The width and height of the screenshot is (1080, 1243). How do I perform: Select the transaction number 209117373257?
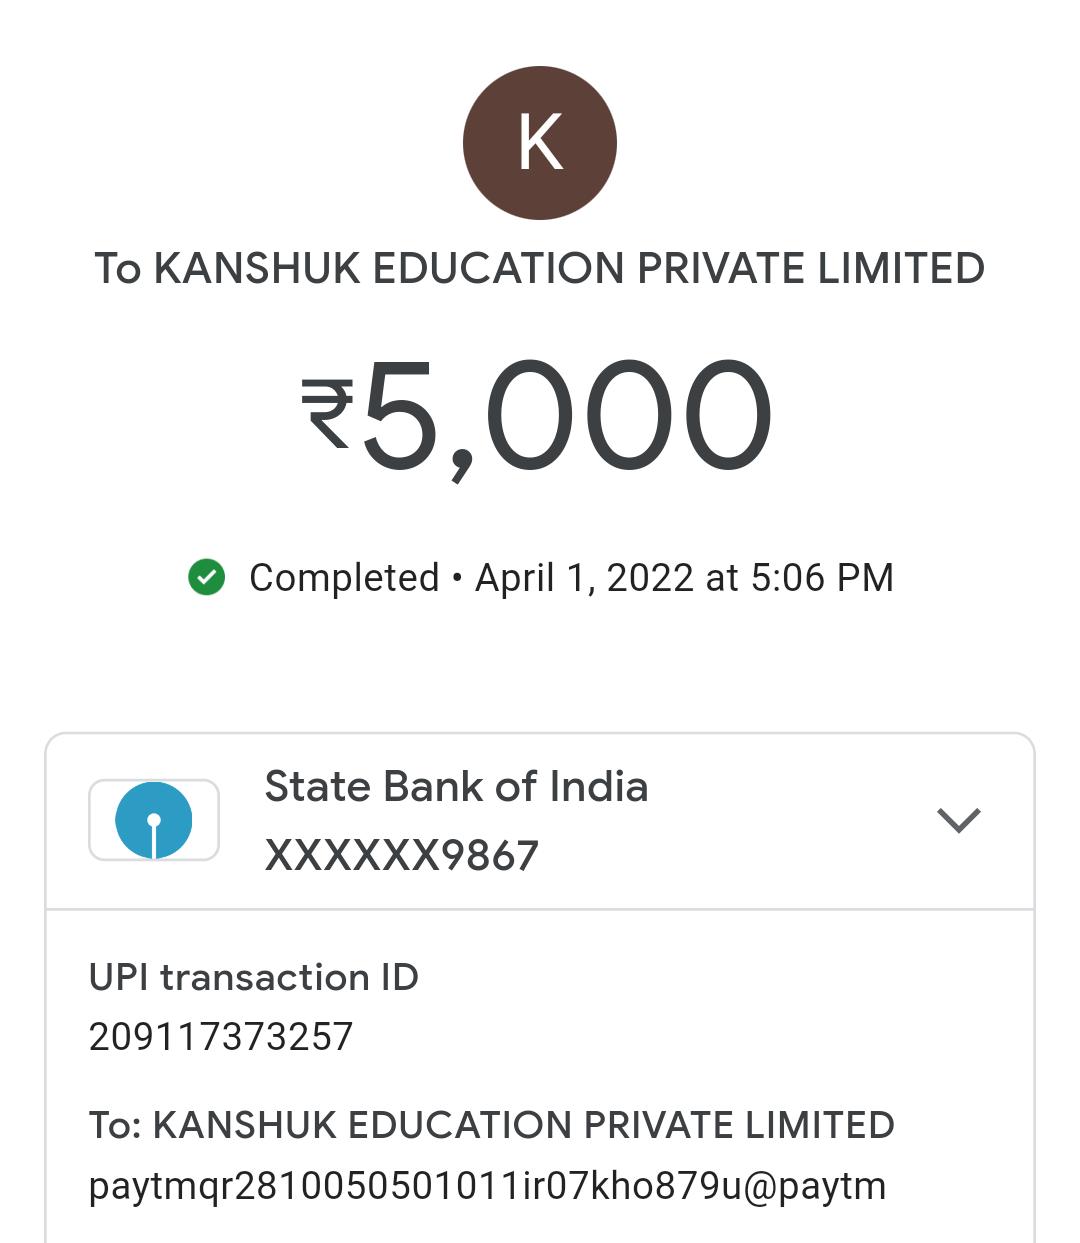[x=221, y=1037]
